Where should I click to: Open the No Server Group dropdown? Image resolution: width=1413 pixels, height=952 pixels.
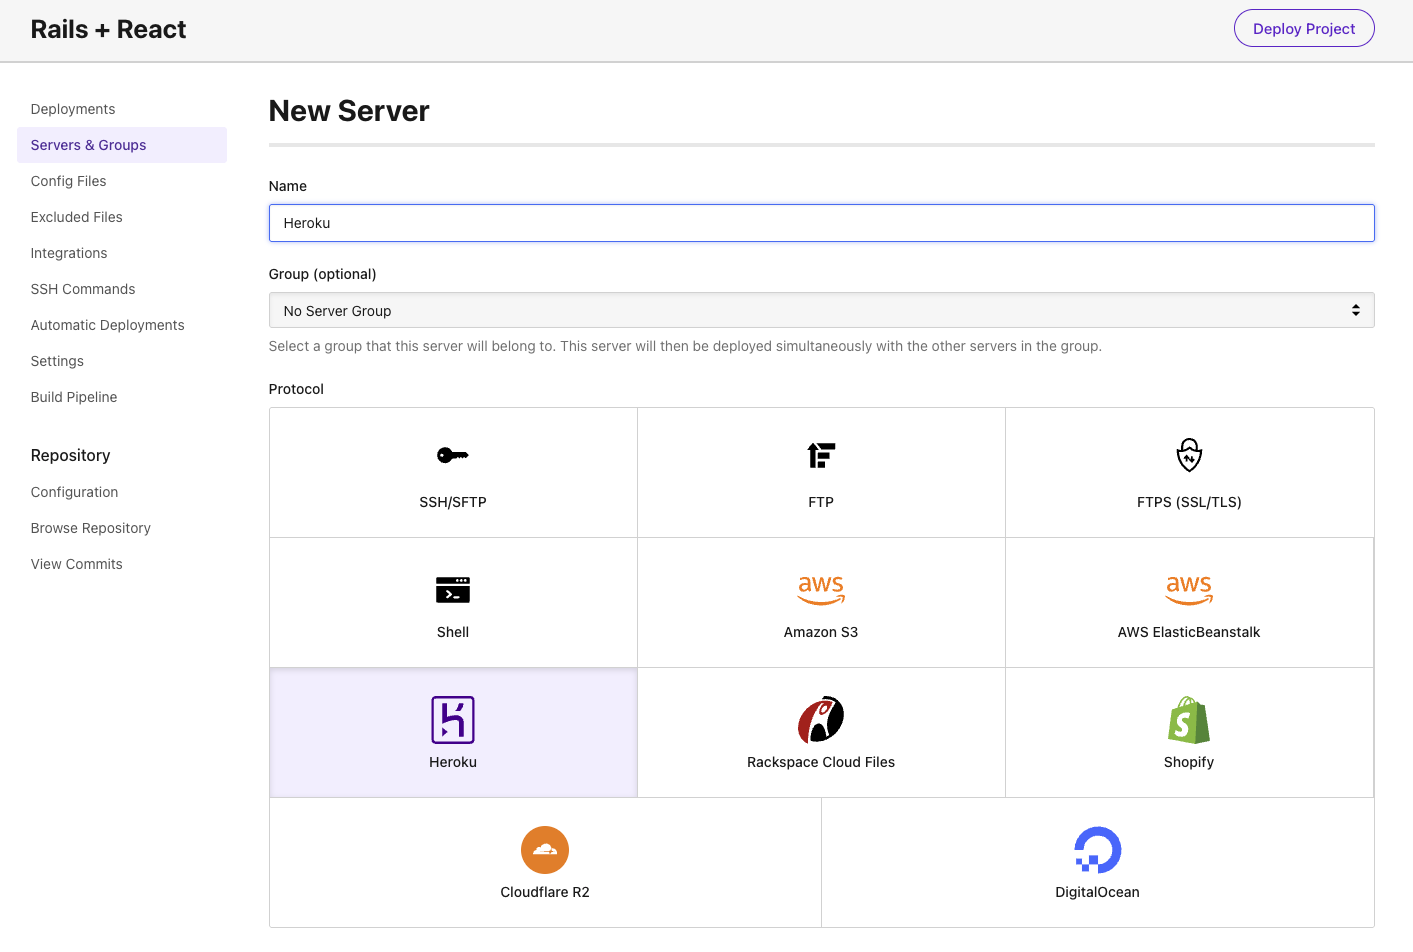[x=821, y=310]
